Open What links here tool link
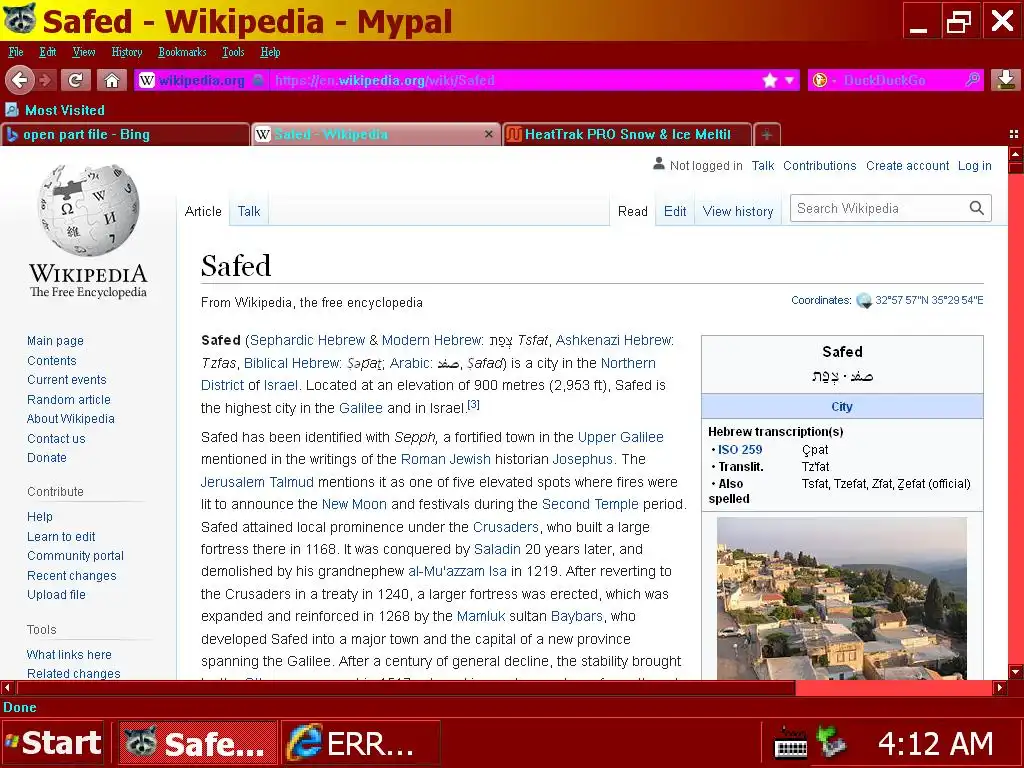Screen dimensions: 1024x768 [69, 654]
